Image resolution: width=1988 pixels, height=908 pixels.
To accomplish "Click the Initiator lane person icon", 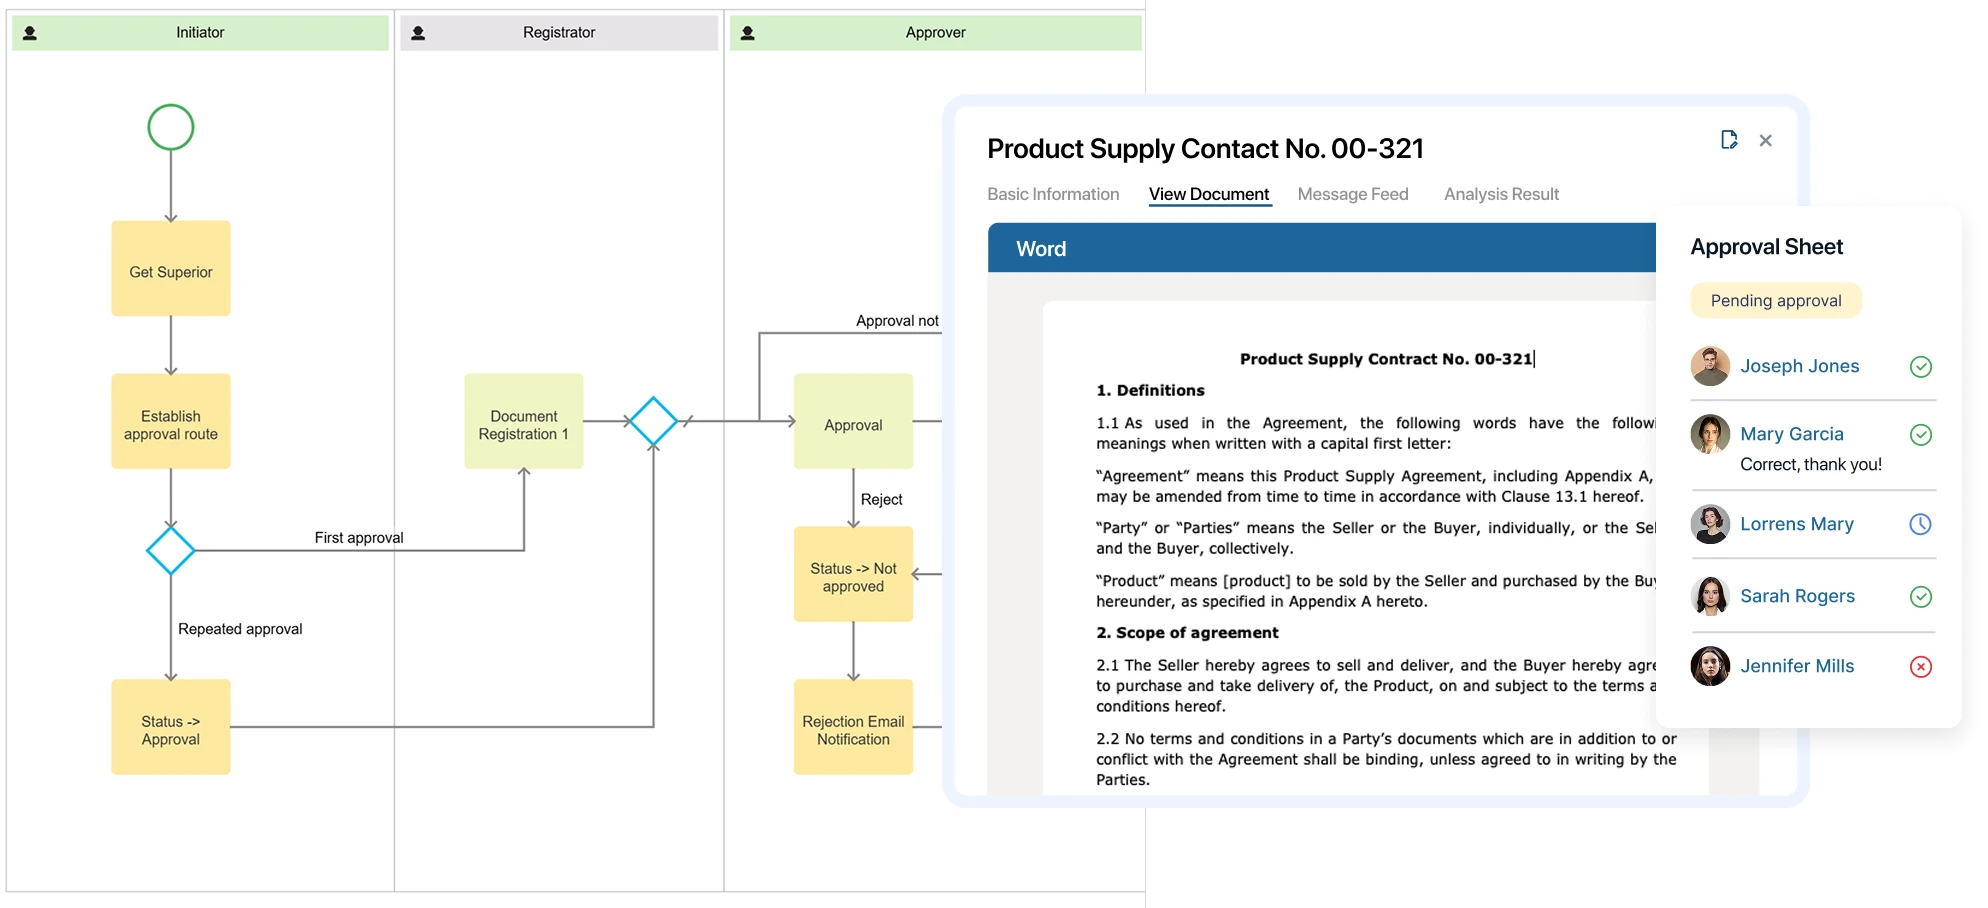I will (x=30, y=33).
